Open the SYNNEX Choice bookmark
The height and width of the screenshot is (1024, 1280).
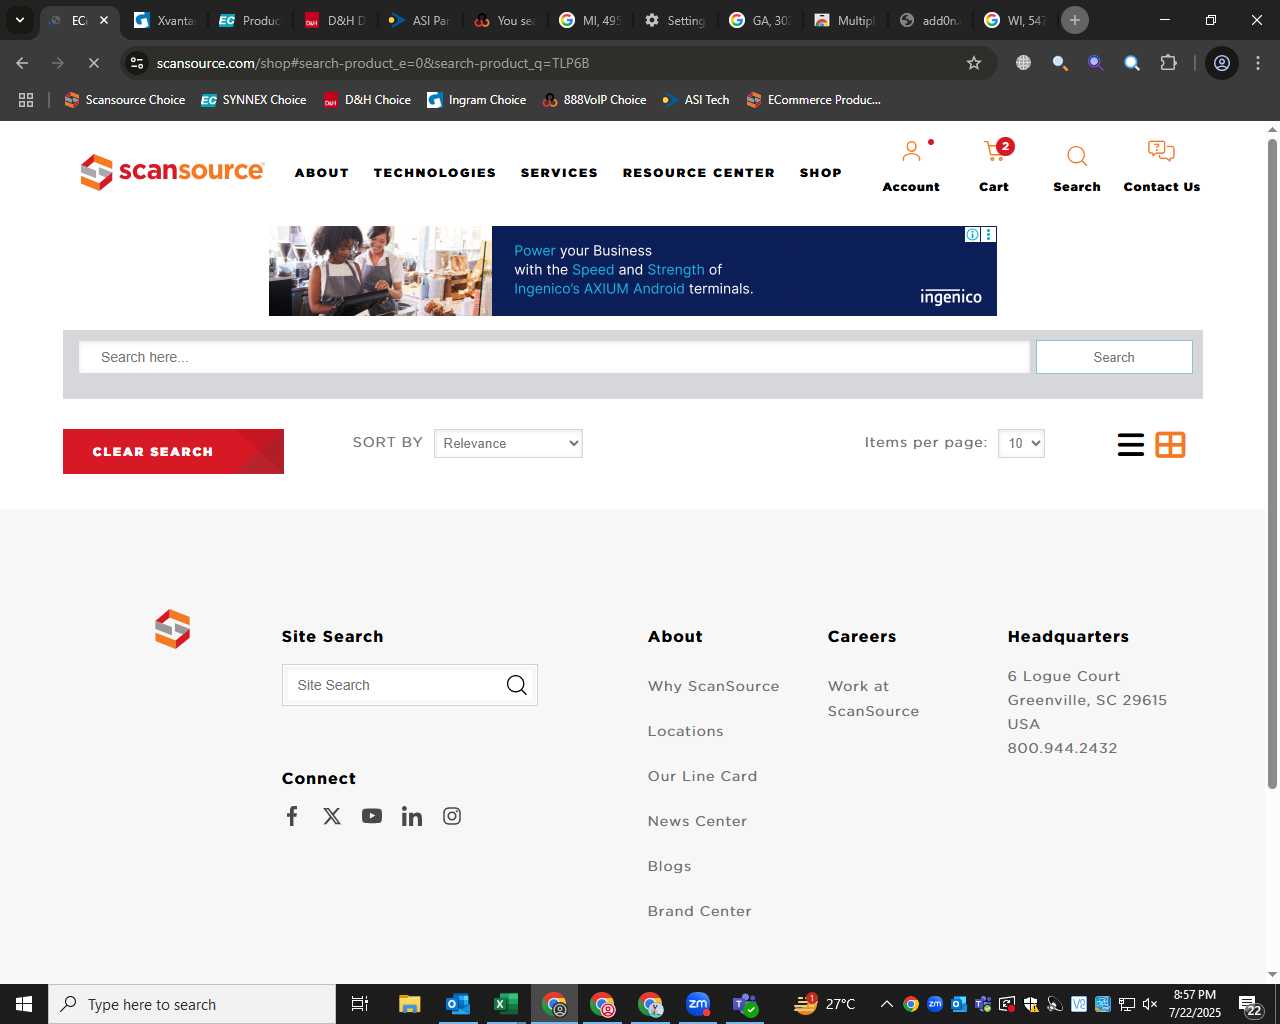253,100
